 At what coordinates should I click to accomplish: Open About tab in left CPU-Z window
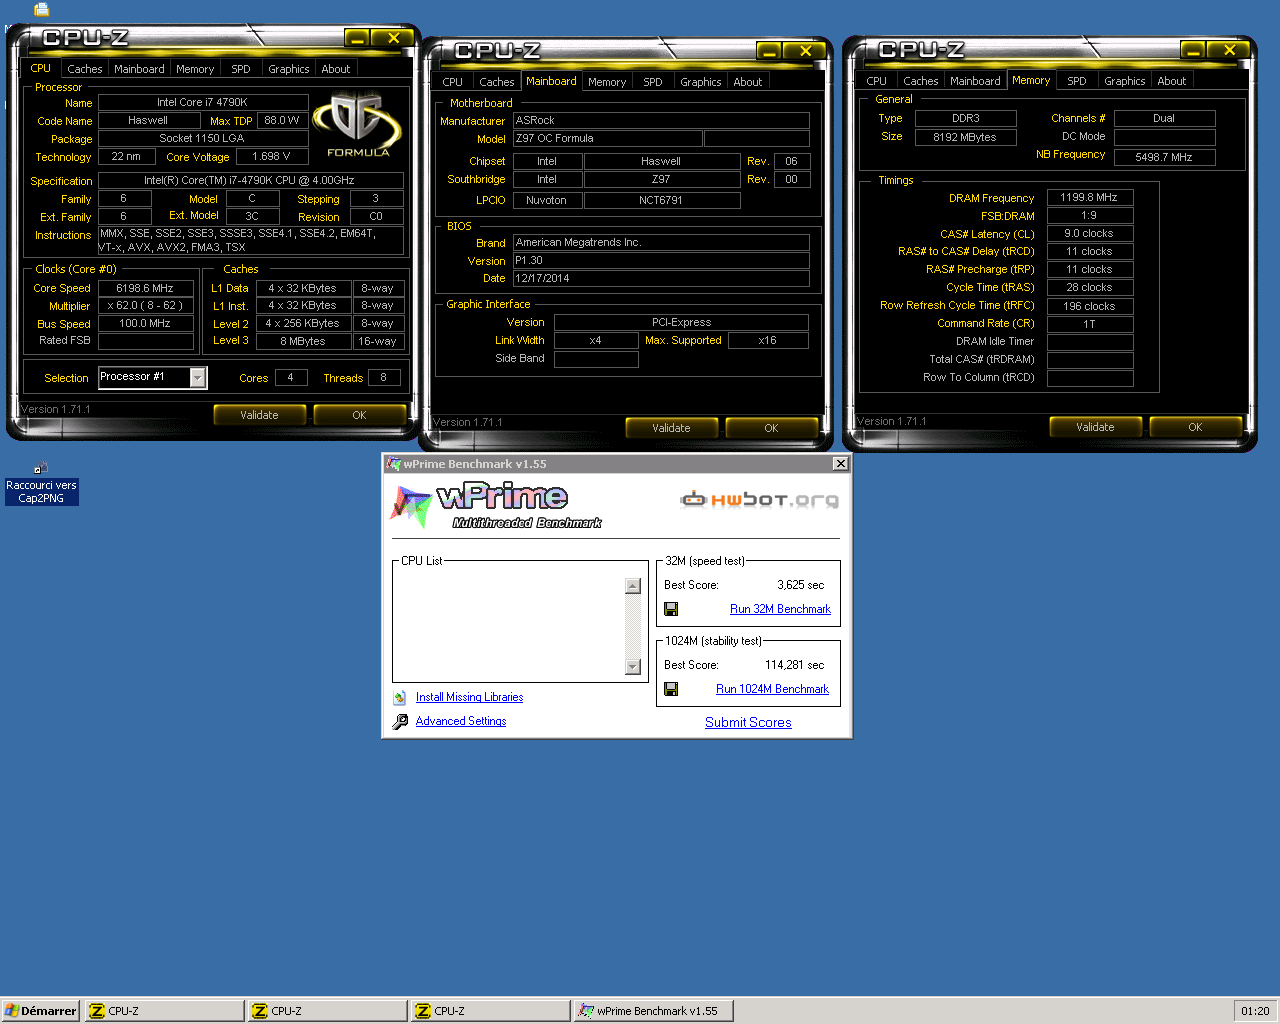[x=336, y=69]
